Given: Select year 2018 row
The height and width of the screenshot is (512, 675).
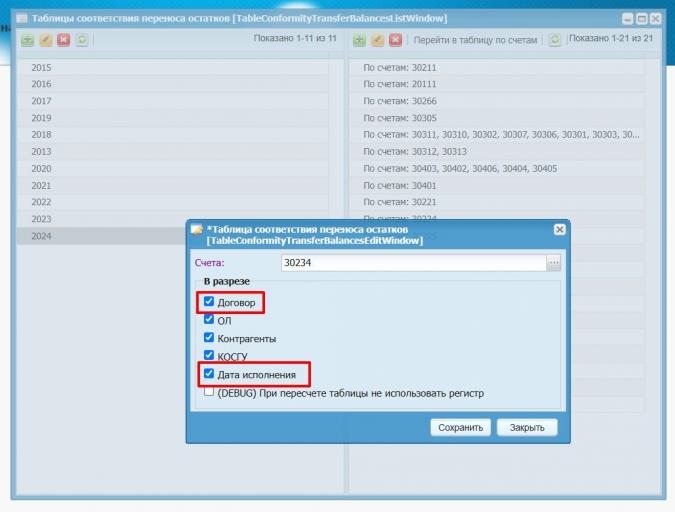Looking at the screenshot, I should tap(173, 135).
